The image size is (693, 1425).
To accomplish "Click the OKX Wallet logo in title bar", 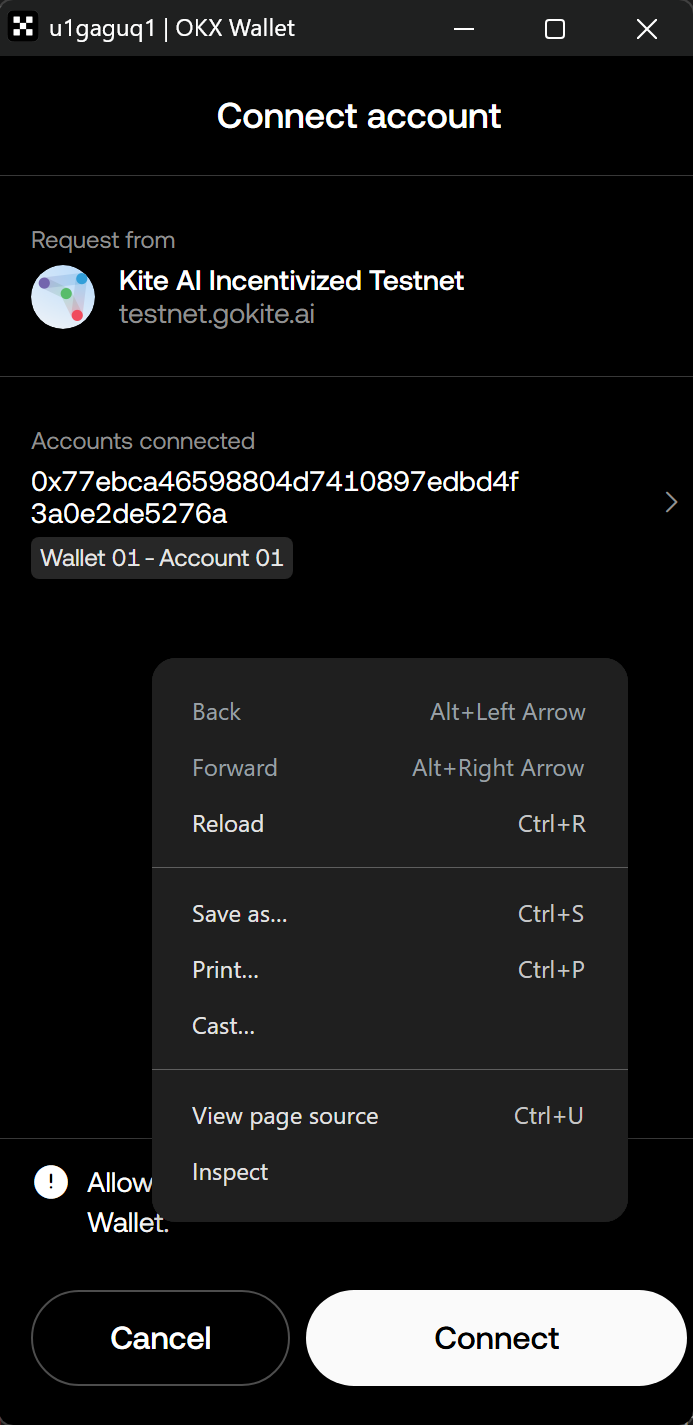I will coord(22,28).
